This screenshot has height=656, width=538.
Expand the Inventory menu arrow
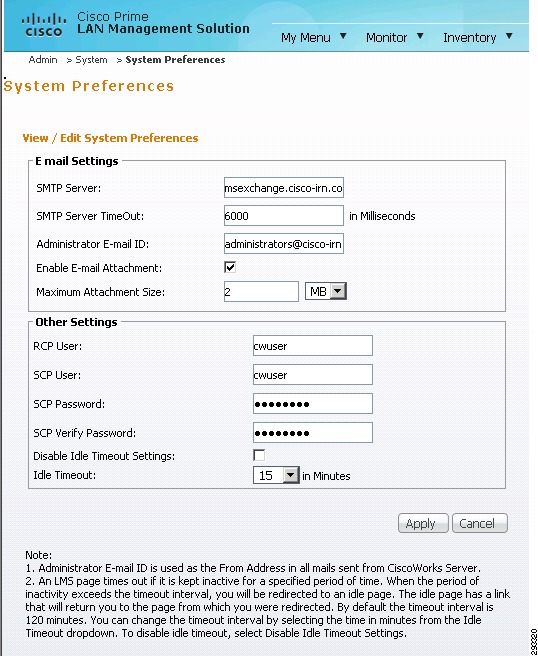(x=509, y=36)
